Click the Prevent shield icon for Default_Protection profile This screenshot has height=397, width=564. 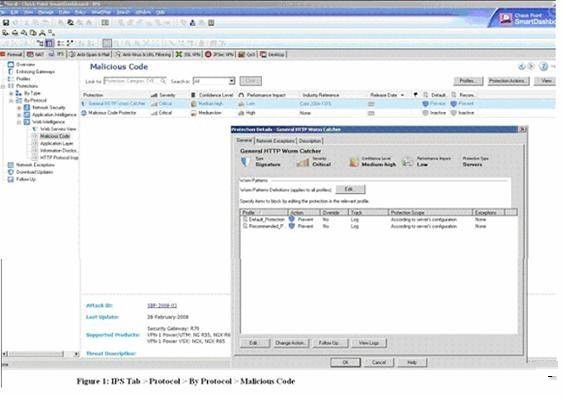(x=292, y=219)
